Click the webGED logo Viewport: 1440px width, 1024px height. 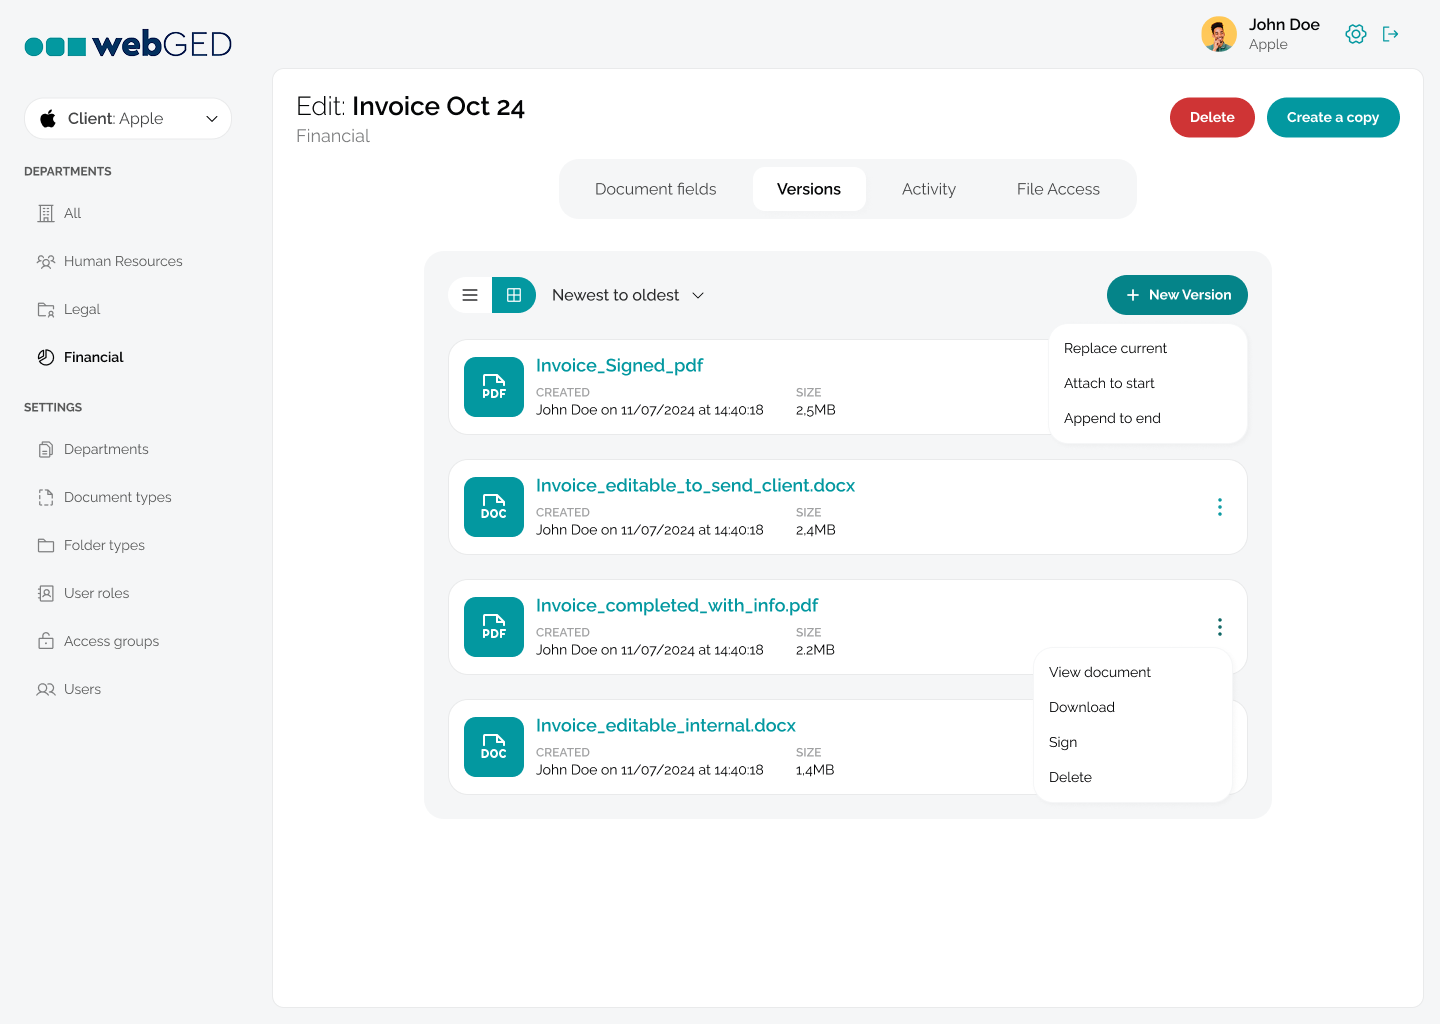click(128, 44)
